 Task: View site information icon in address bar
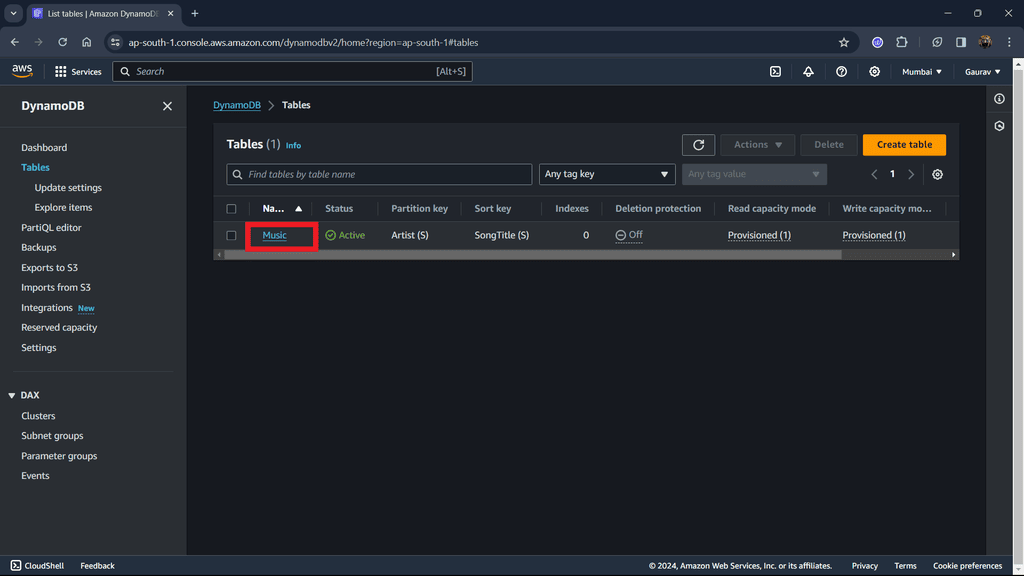(x=115, y=42)
